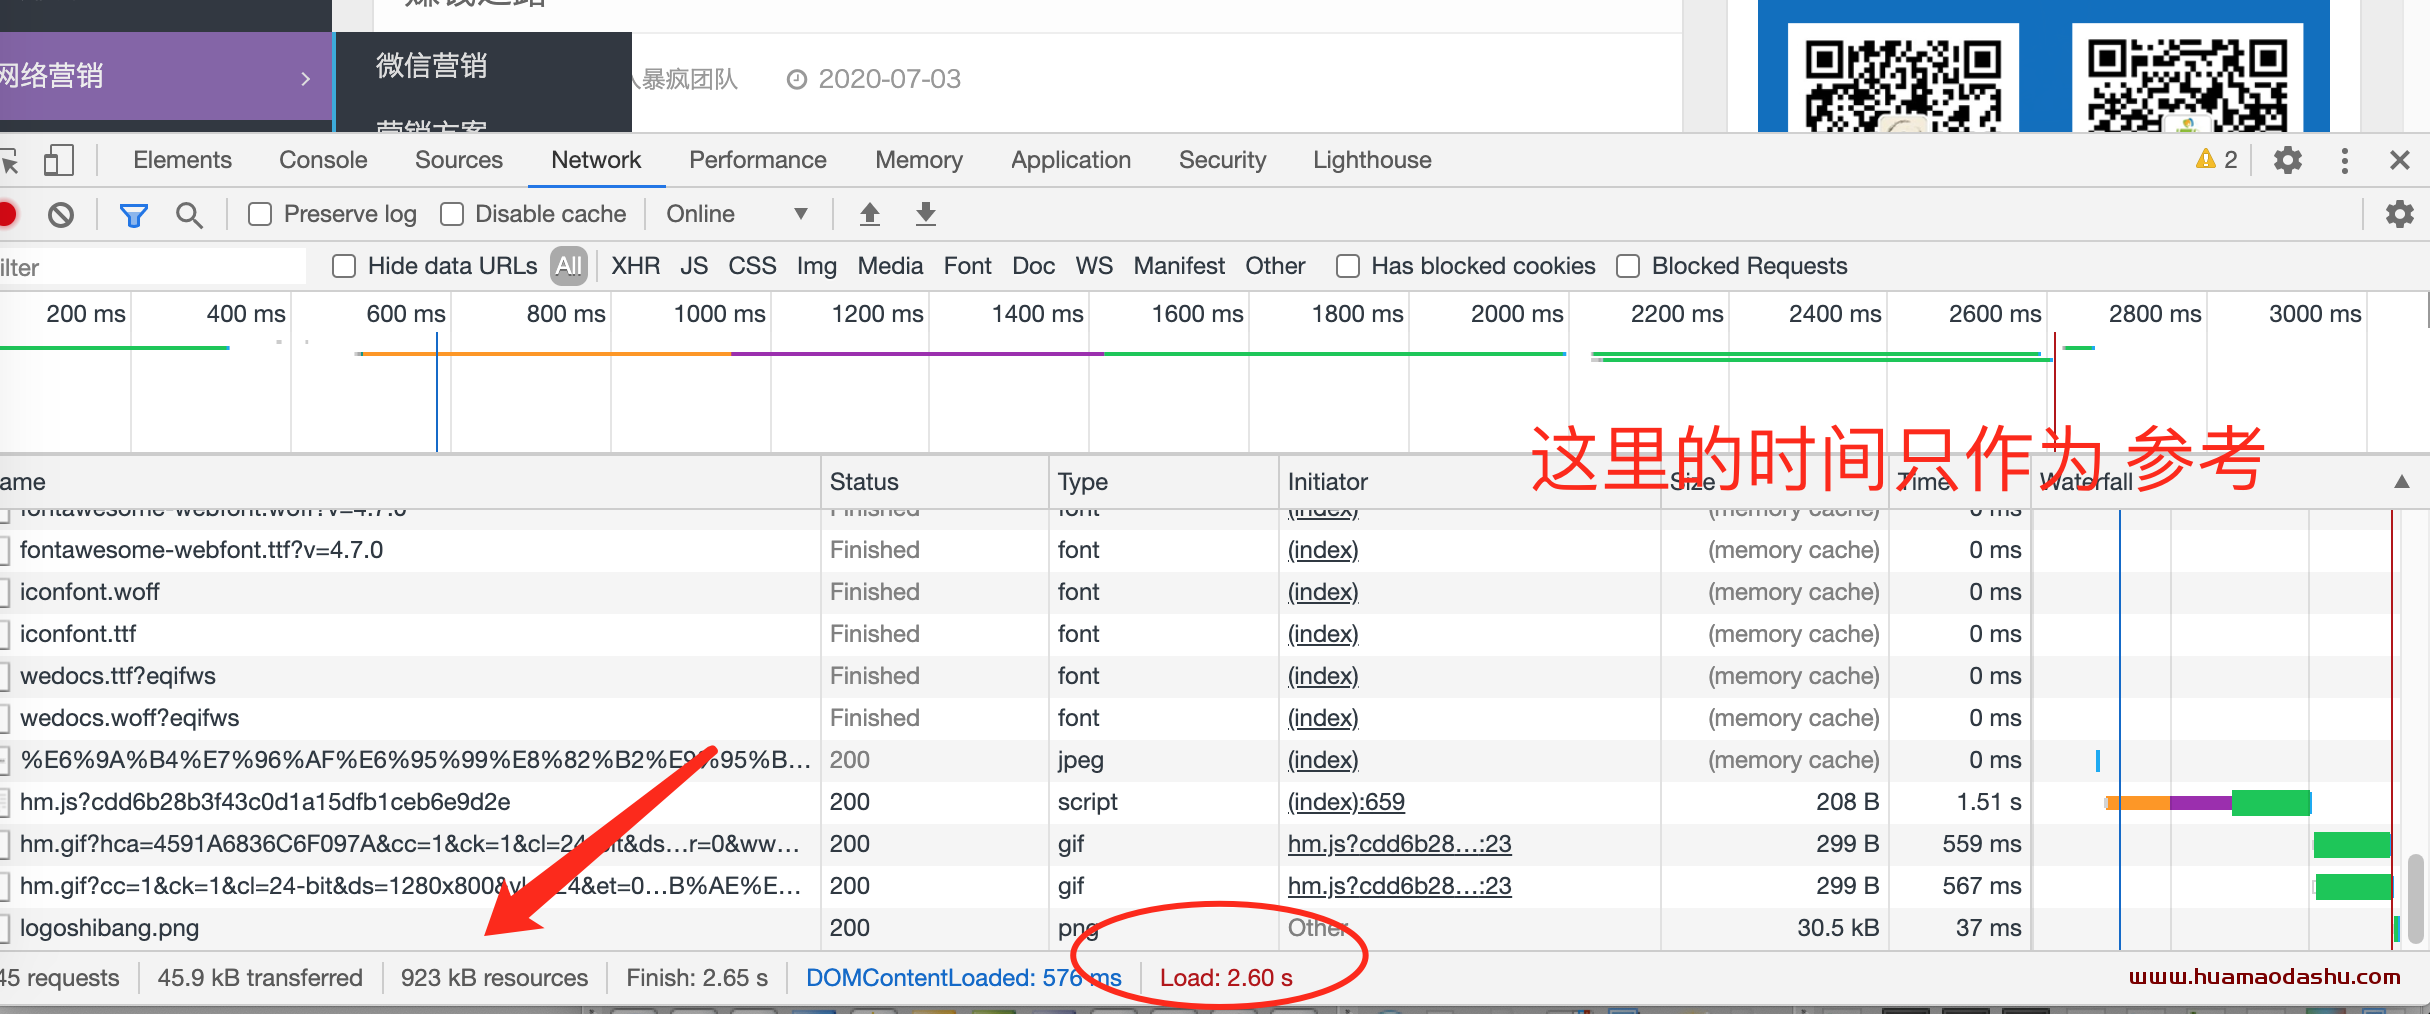This screenshot has height=1014, width=2430.
Task: Filter requests by Img
Action: (x=816, y=266)
